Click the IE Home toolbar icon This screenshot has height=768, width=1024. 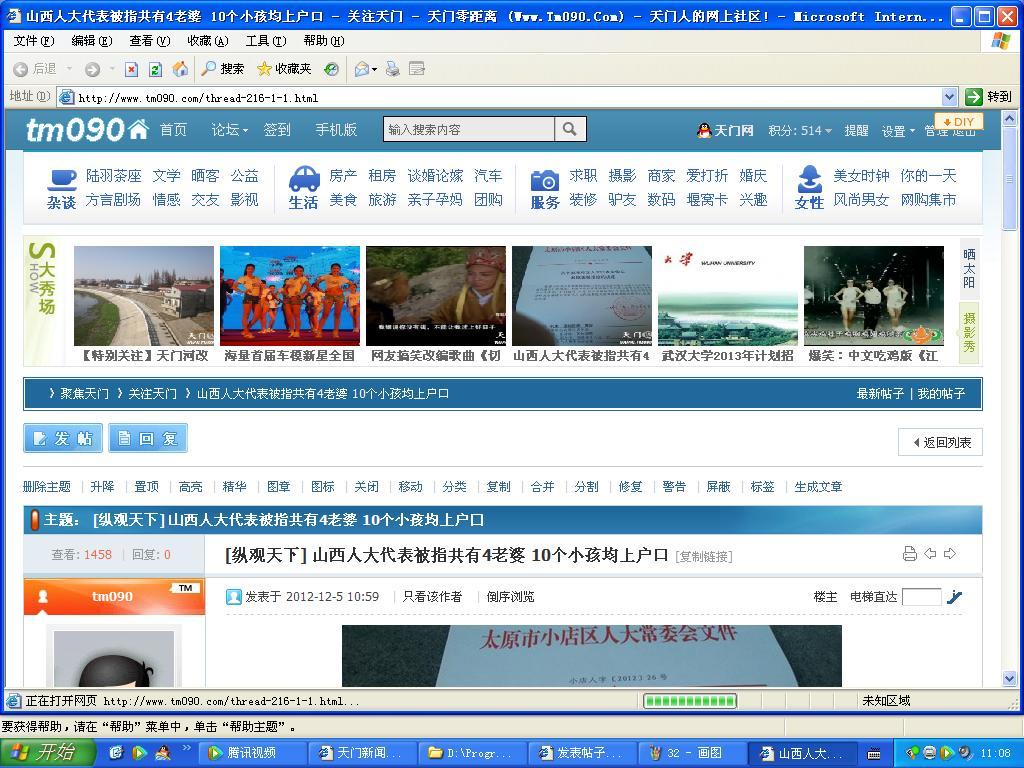[180, 69]
